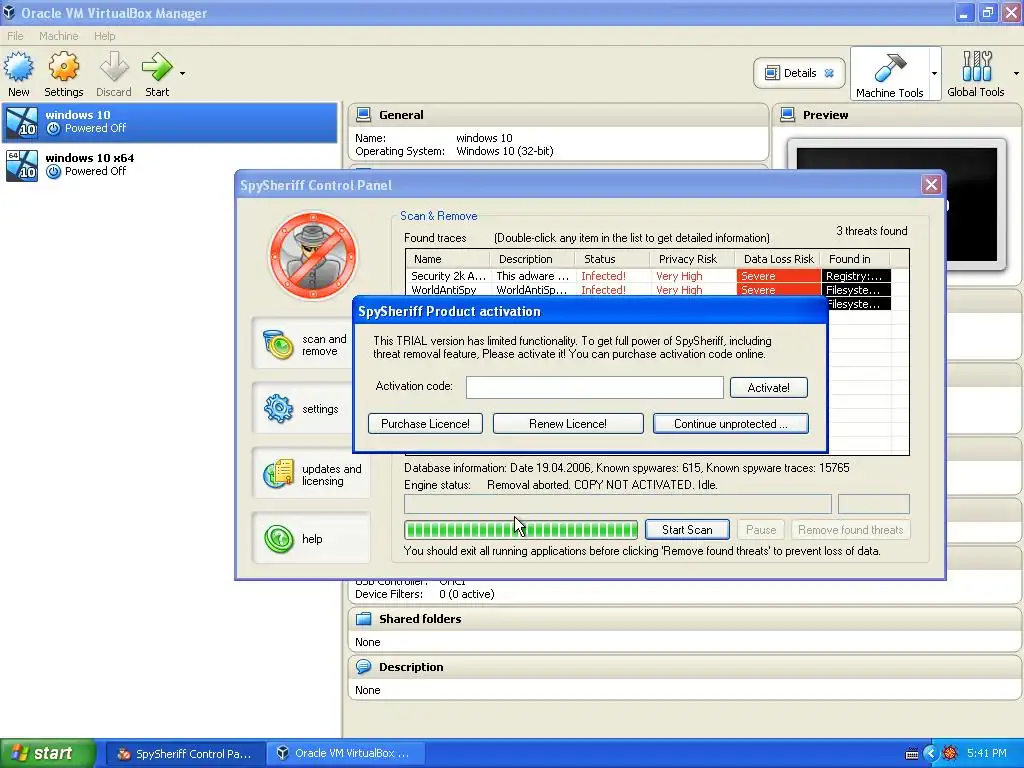Screen dimensions: 1024x768
Task: Open Machine Tools hammer icon
Action: click(x=889, y=67)
